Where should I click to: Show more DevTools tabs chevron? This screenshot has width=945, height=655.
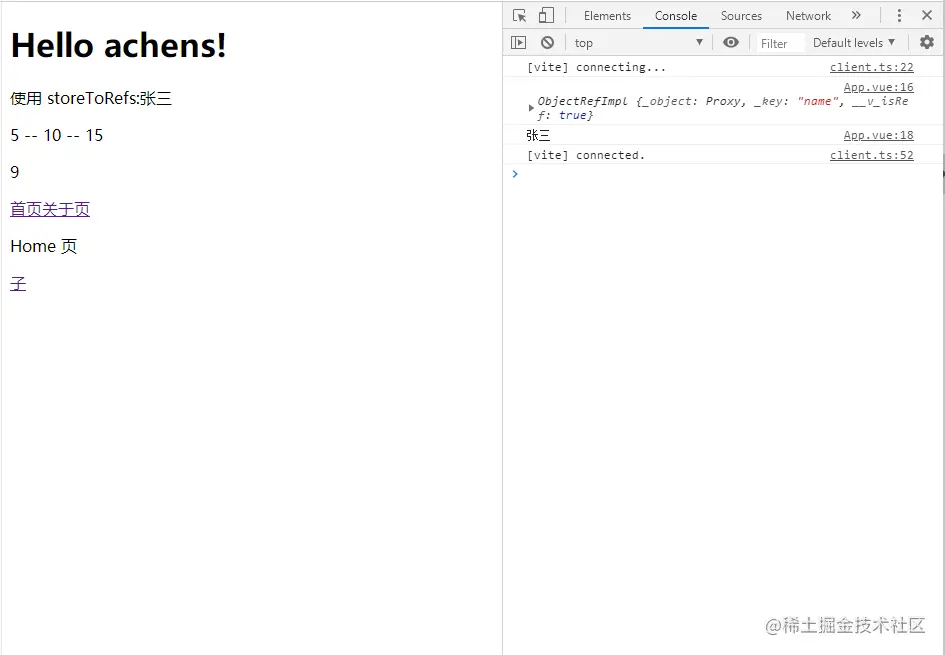pyautogui.click(x=856, y=16)
